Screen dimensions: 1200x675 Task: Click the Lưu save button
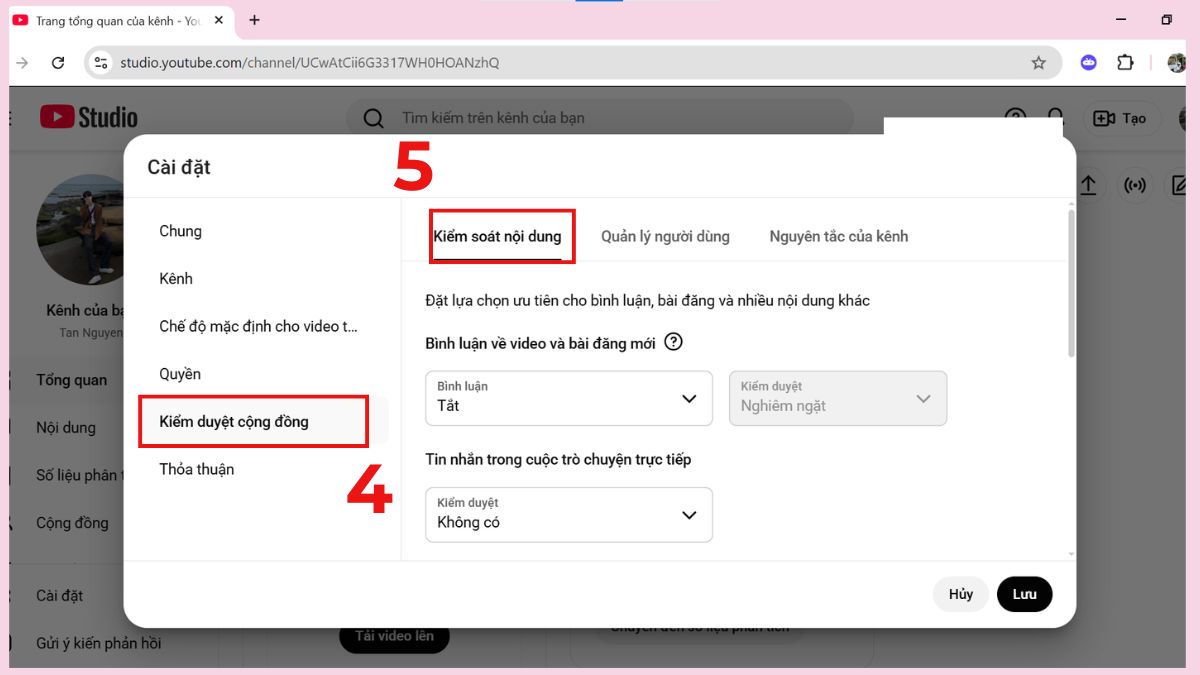click(1024, 593)
